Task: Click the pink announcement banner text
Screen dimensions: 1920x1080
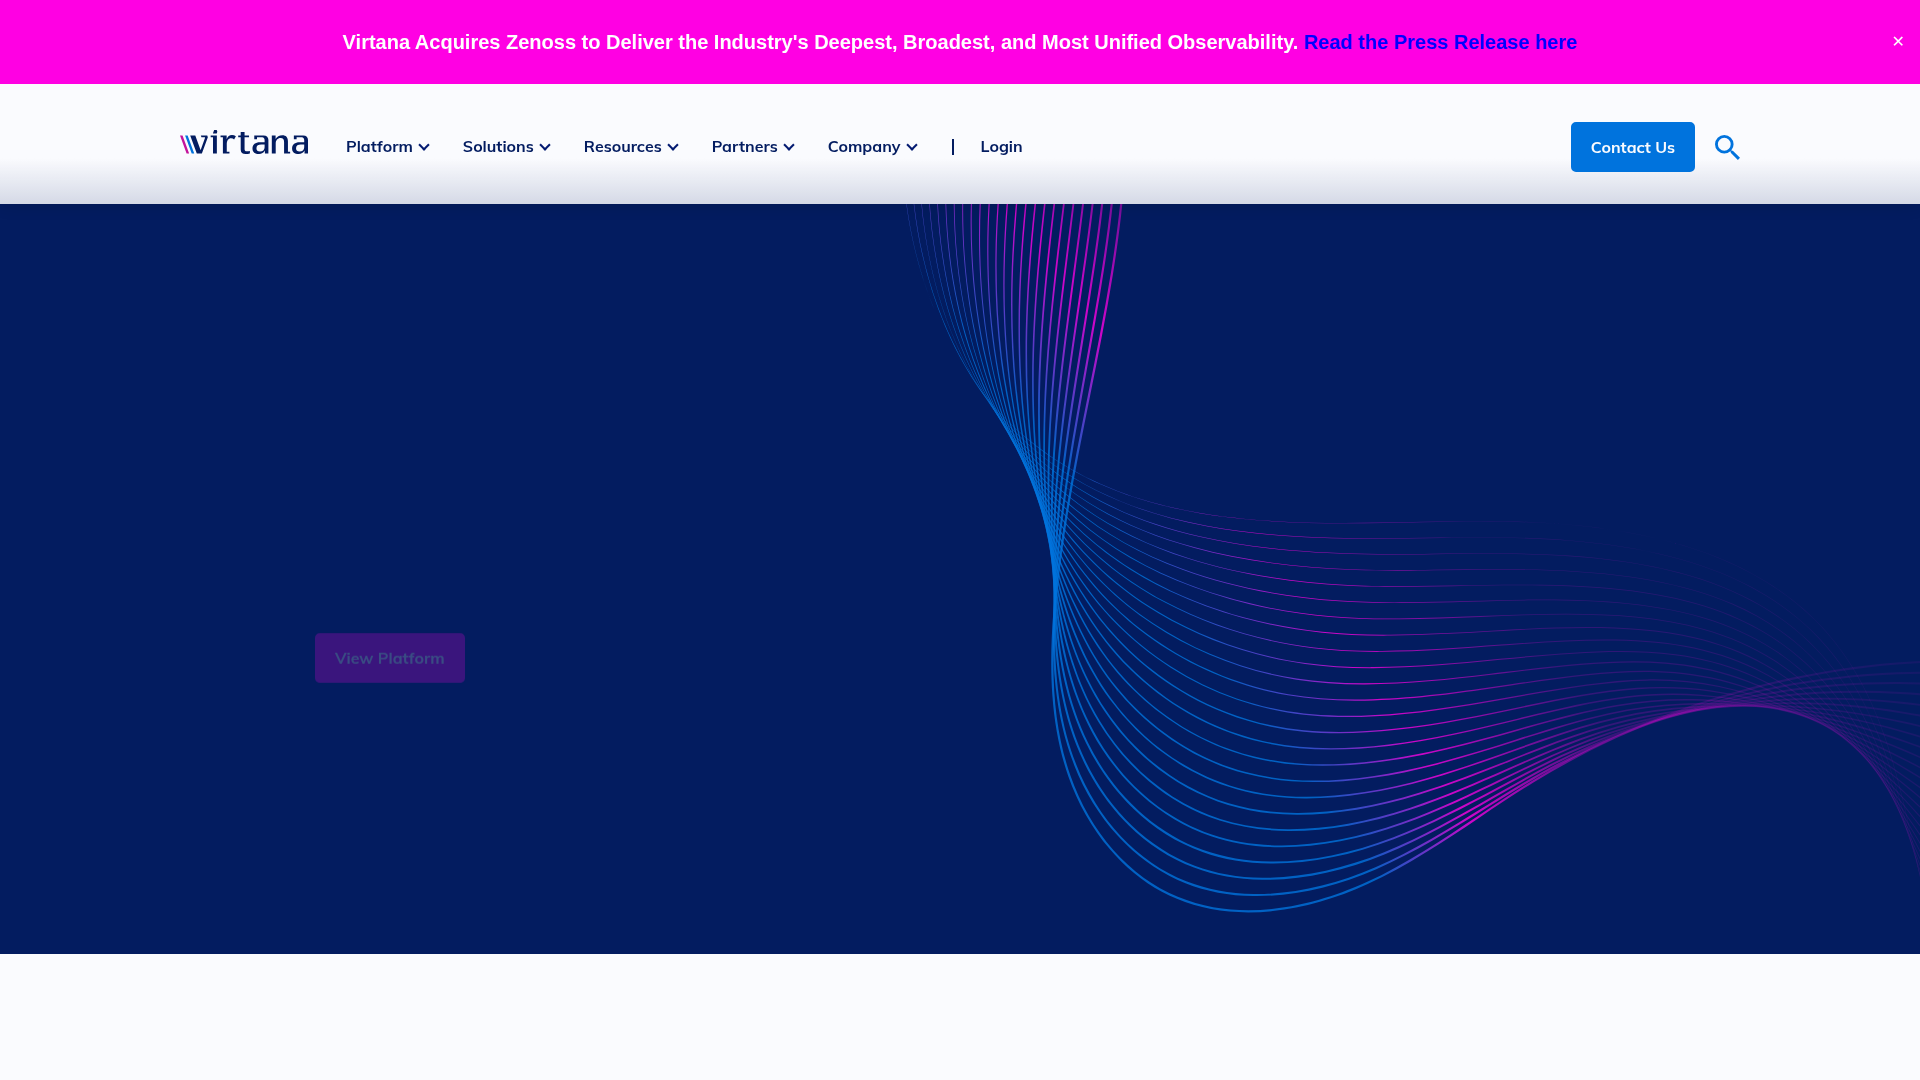Action: click(x=819, y=42)
